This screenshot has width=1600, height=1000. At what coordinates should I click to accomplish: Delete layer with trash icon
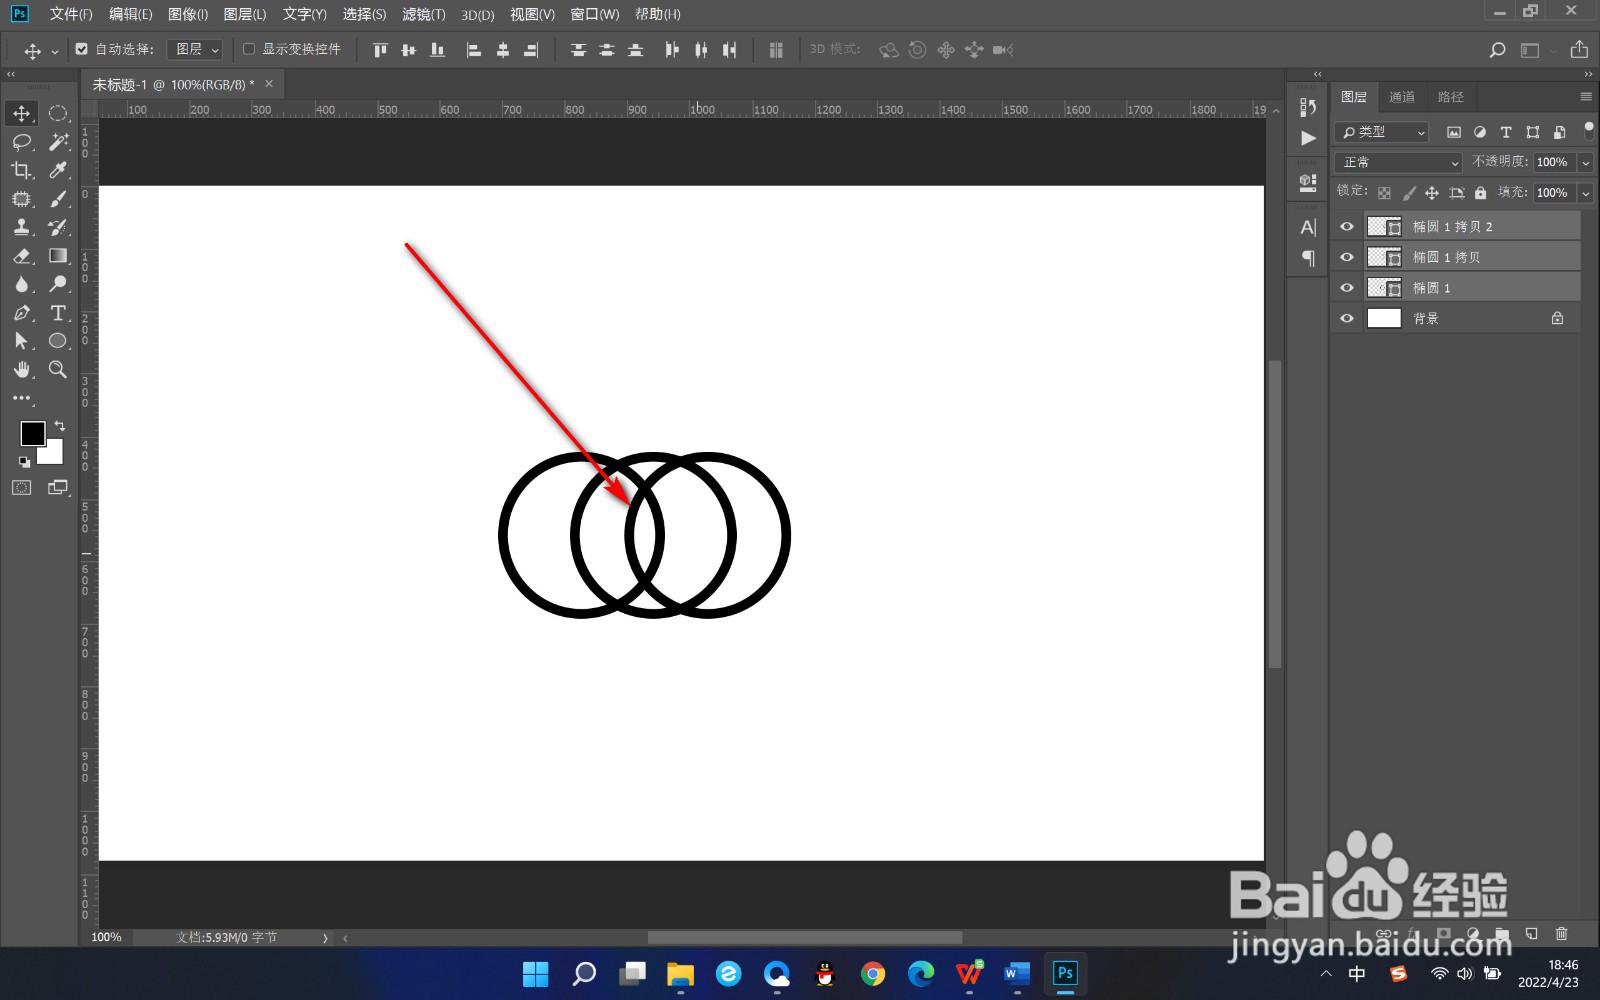click(1562, 934)
